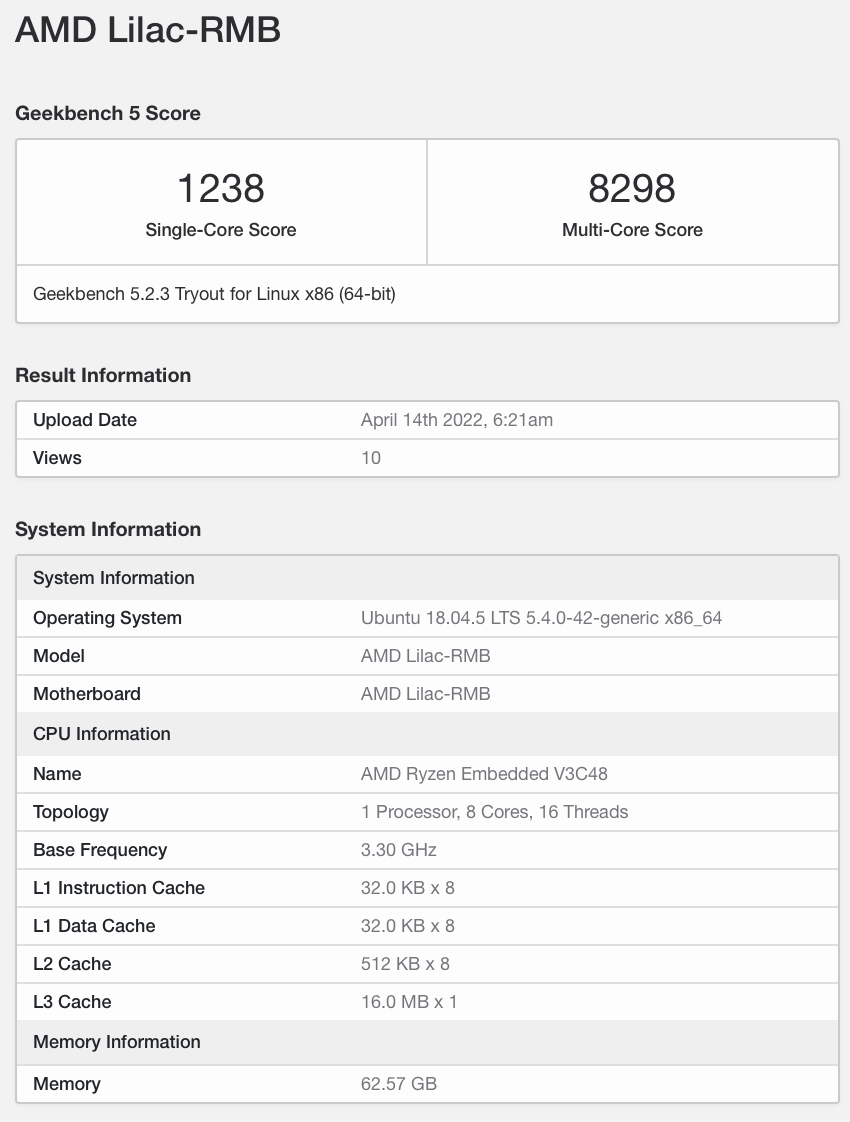Click the Views count row
Viewport: 850px width, 1122px height.
coord(427,458)
